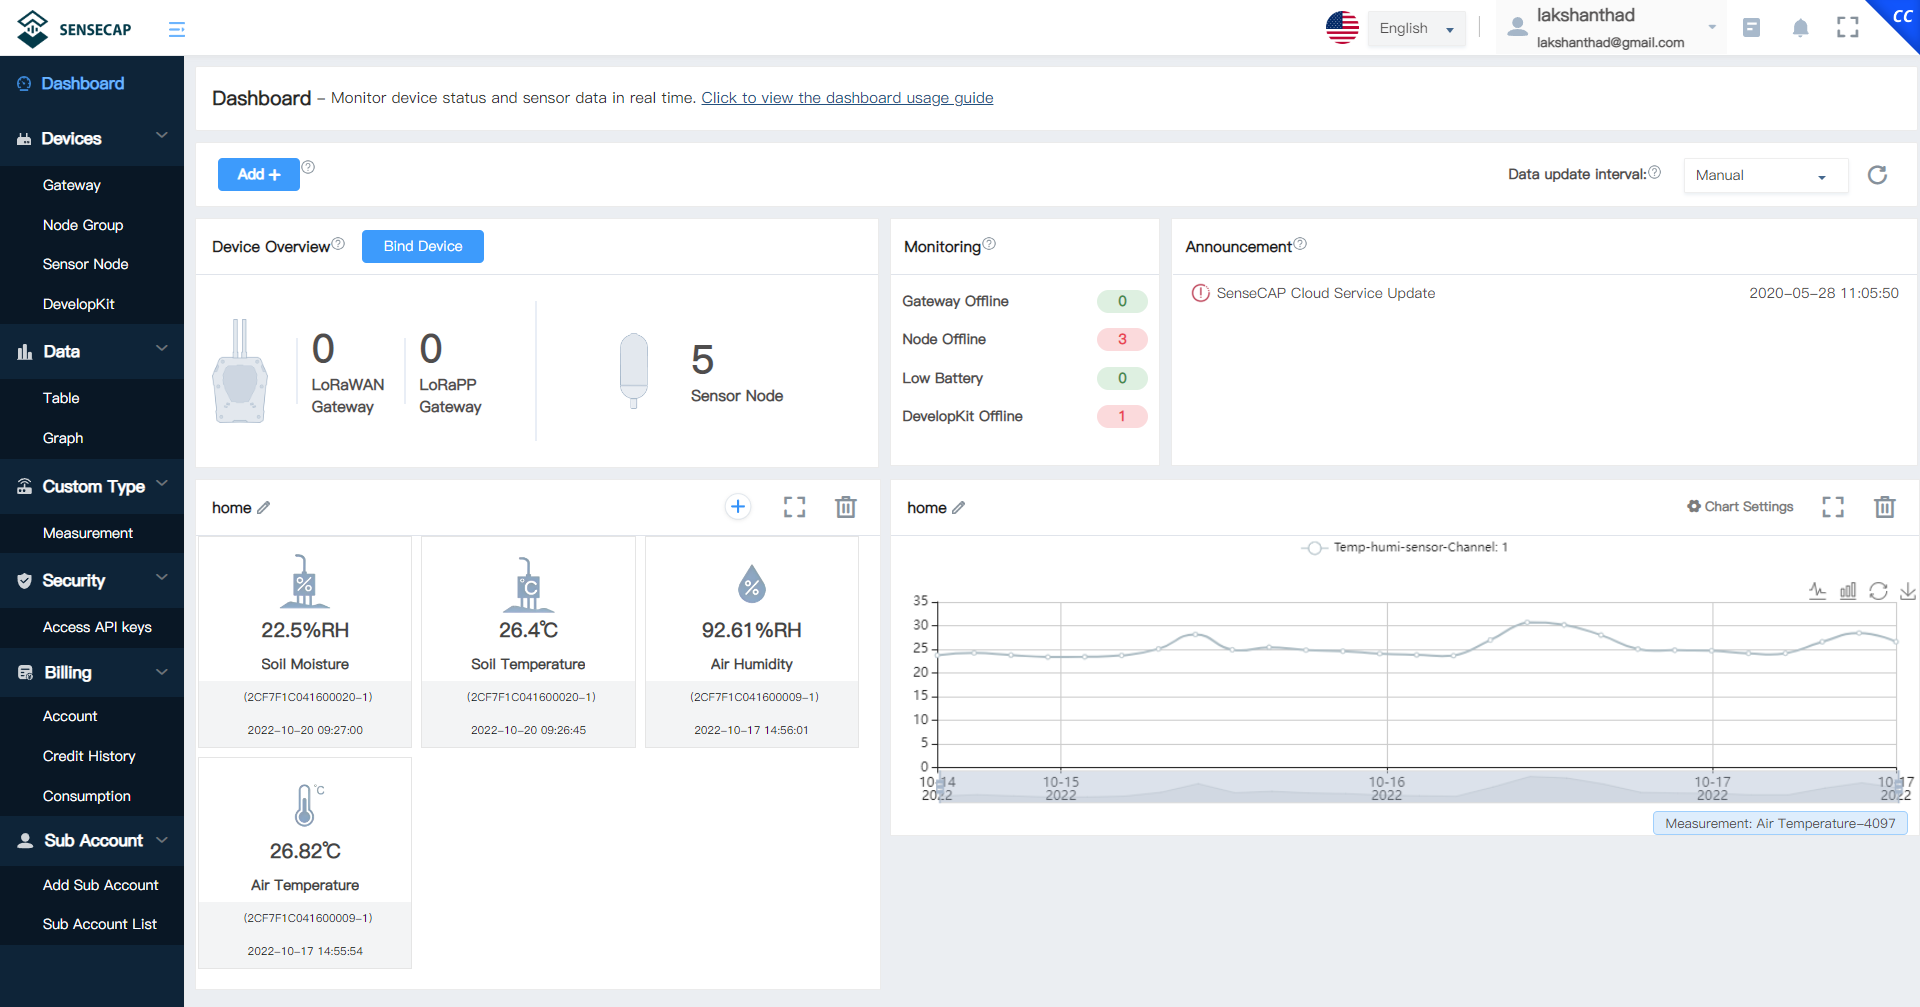Open the English language dropdown
The image size is (1920, 1007).
[x=1416, y=29]
